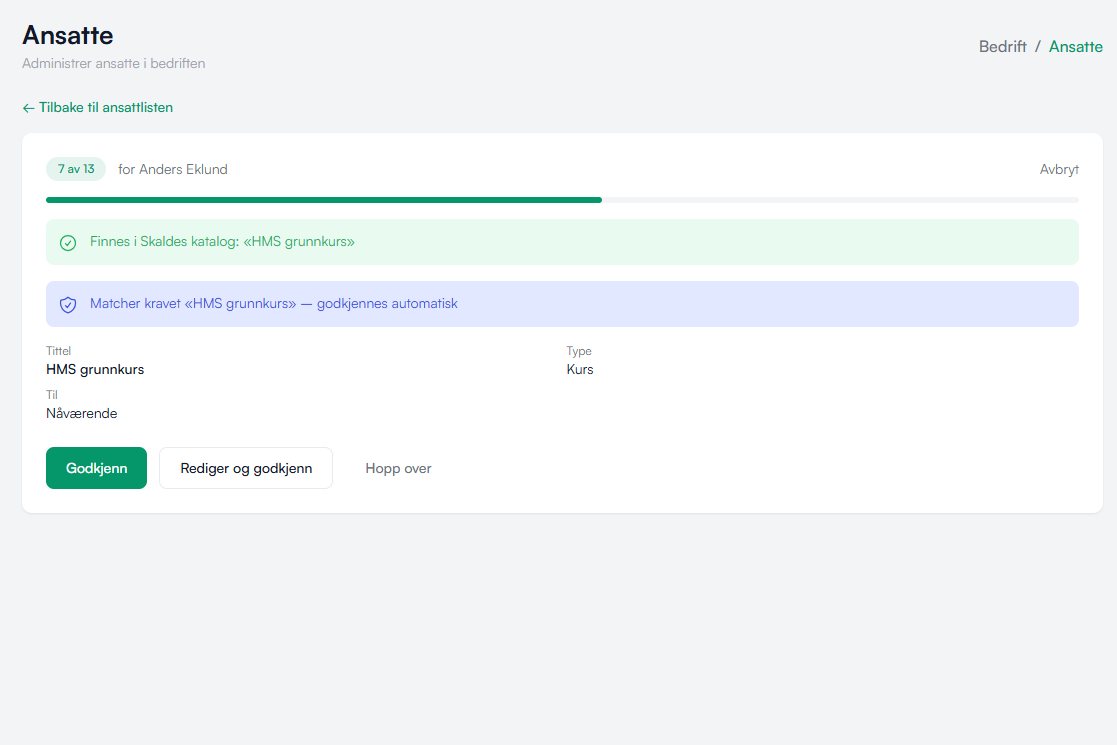
Task: Click the Finnes i Skaldes katalog banner text
Action: pos(222,241)
